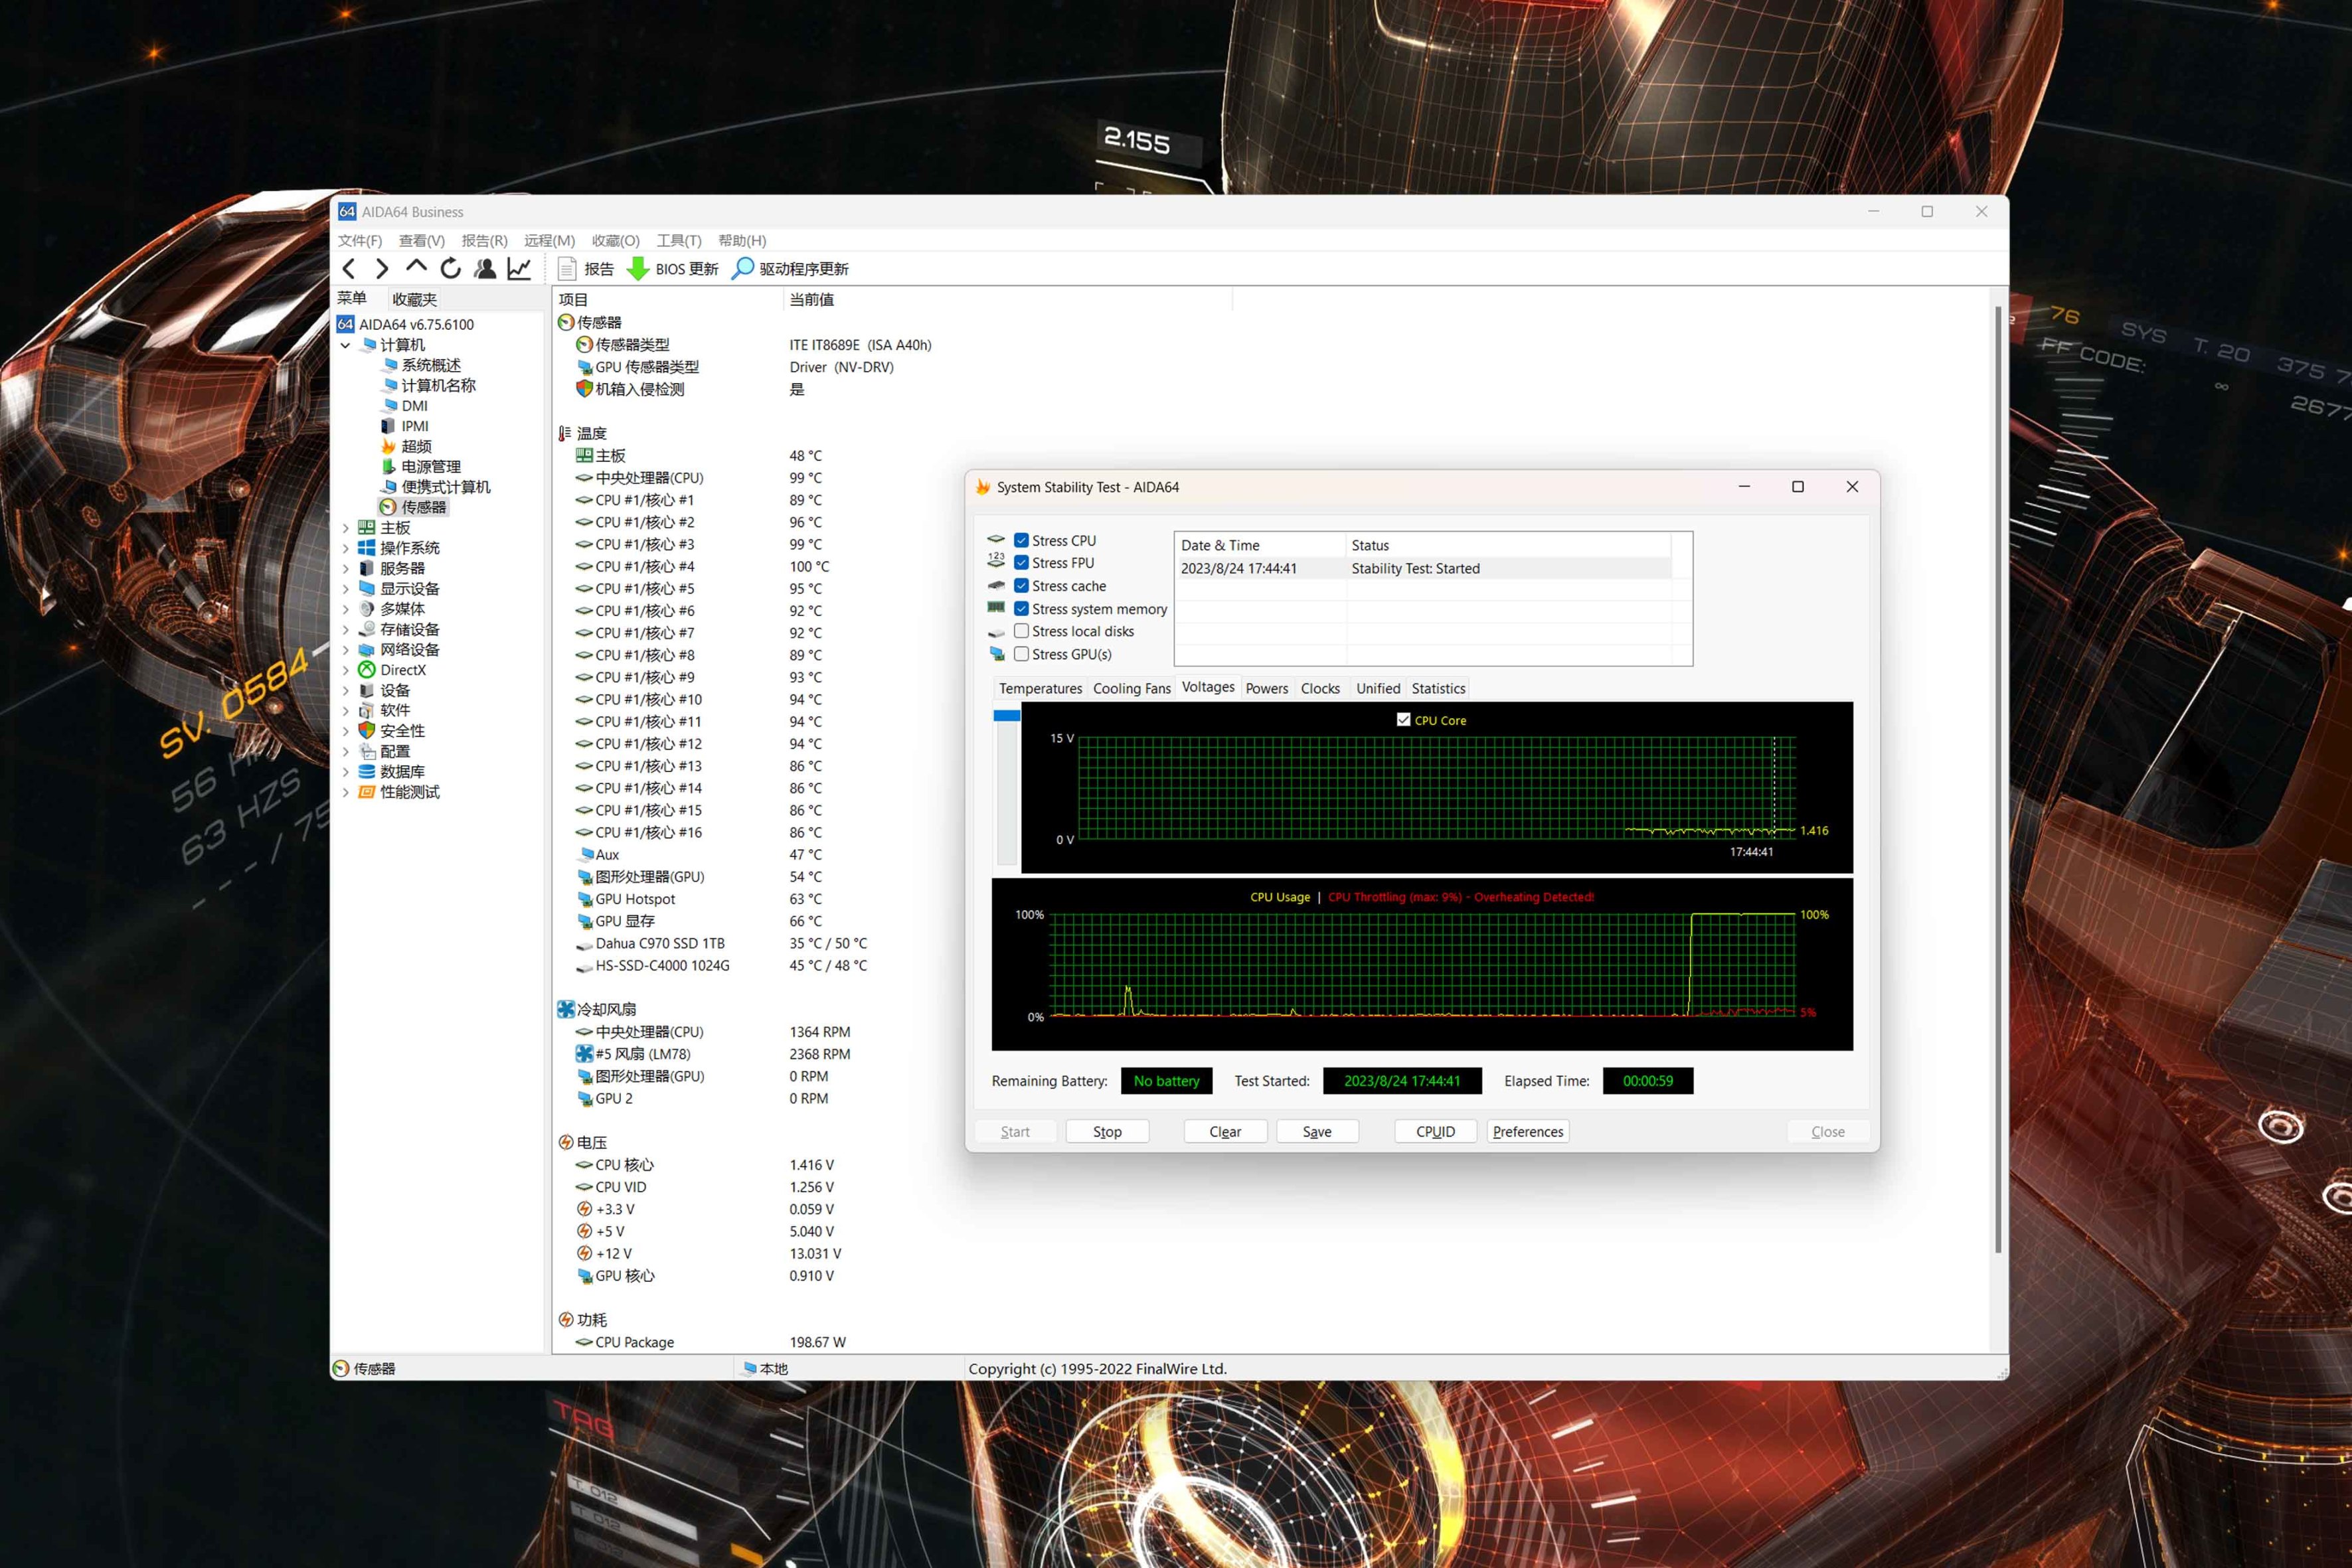Collapse the 计算机 tree node
2352x1568 pixels.
click(346, 345)
